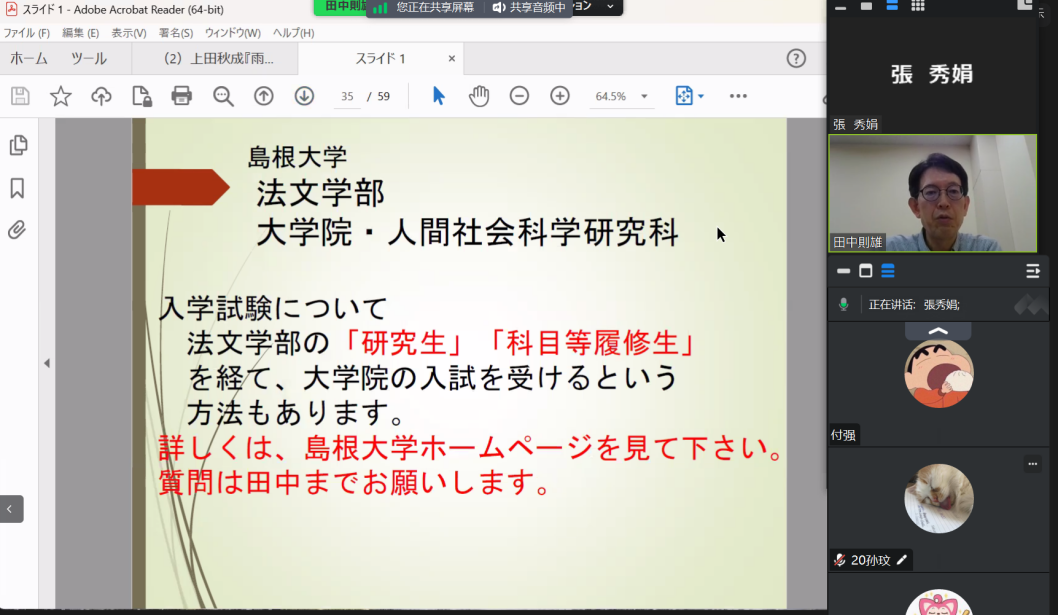Select the Hand pan tool
The image size is (1058, 615).
point(479,96)
